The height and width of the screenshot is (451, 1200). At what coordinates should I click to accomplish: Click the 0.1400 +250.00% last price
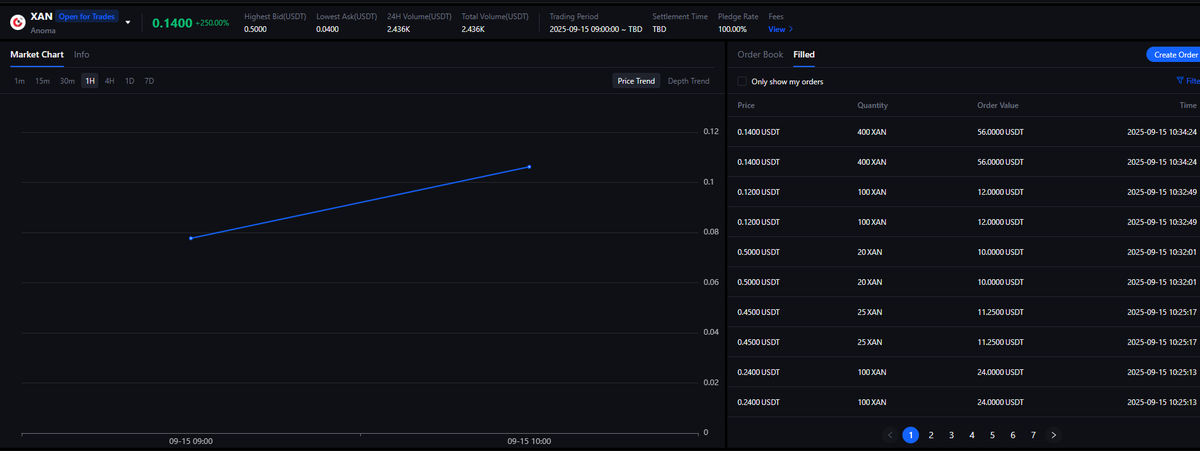[x=190, y=22]
